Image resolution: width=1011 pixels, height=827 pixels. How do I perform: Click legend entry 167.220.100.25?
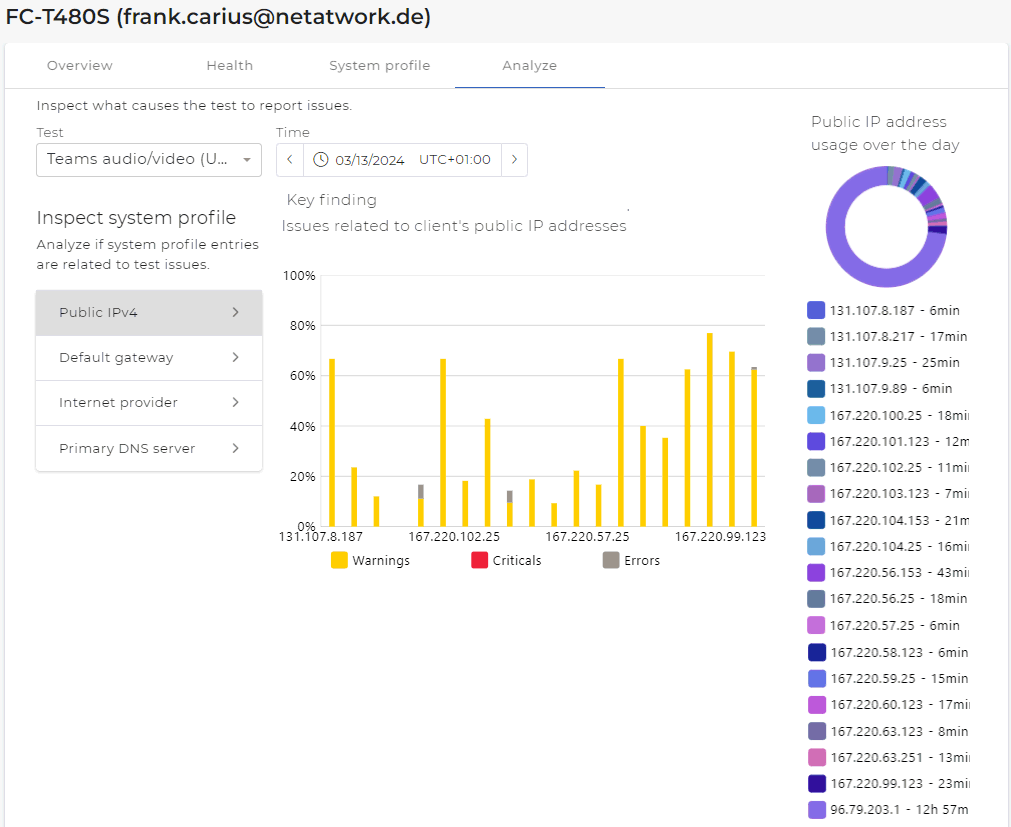pos(888,415)
